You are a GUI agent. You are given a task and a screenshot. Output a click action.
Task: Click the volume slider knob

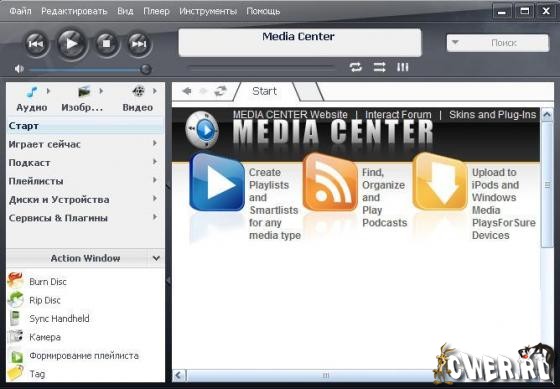tap(145, 69)
